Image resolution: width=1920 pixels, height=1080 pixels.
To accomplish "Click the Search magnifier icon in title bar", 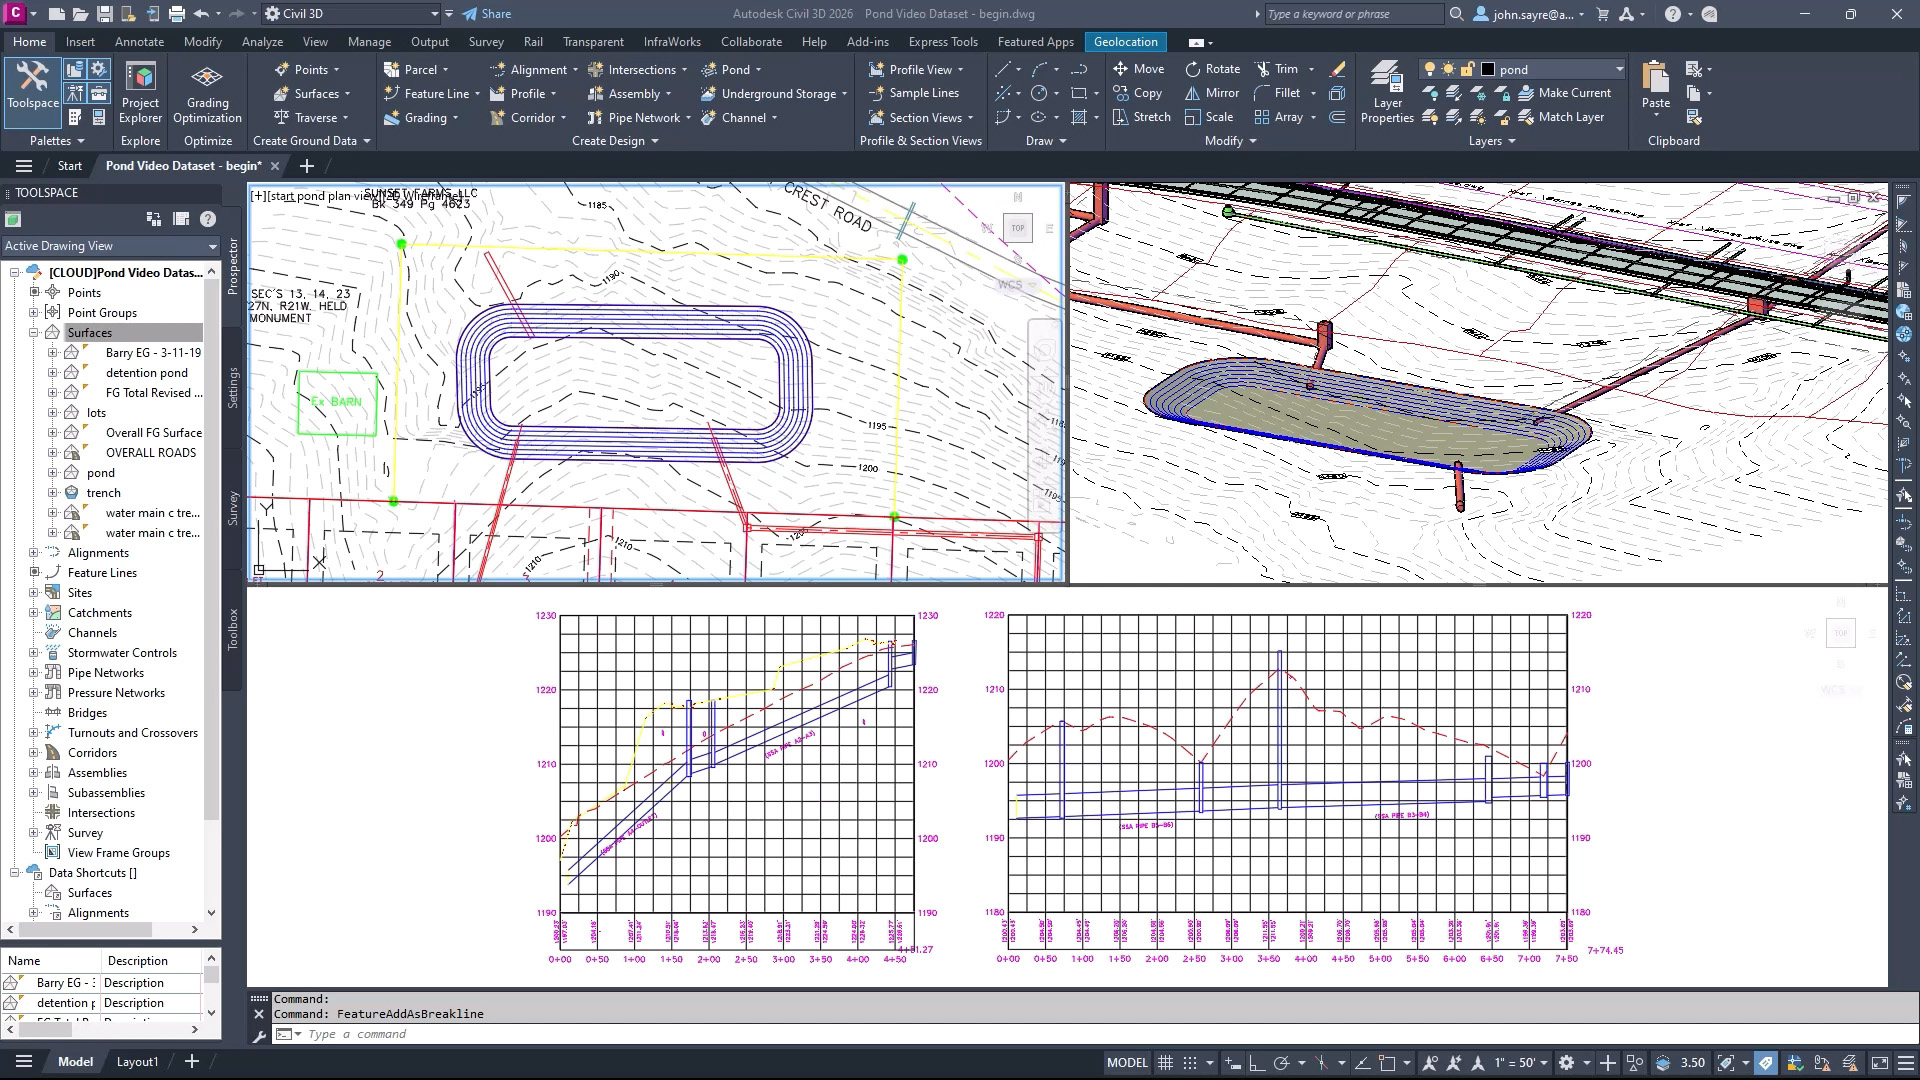I will coord(1457,14).
